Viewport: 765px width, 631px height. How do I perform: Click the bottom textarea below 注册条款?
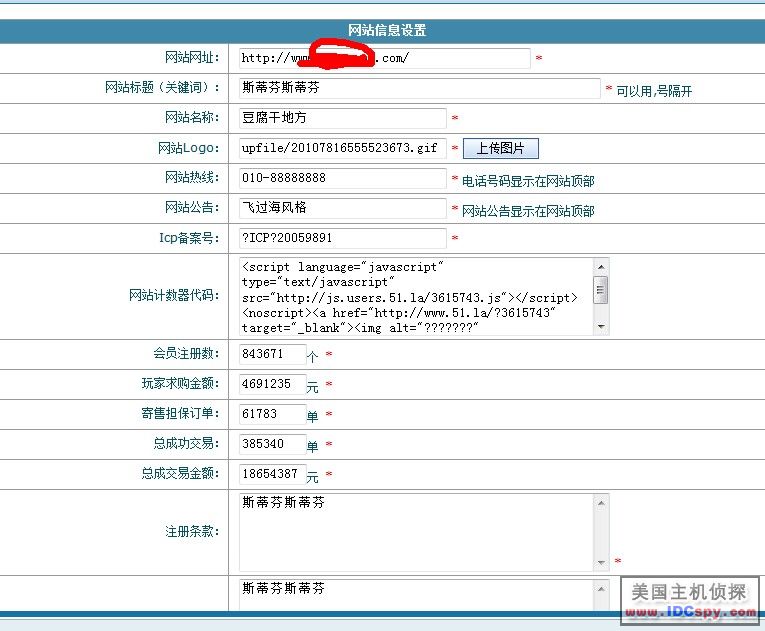(x=416, y=595)
